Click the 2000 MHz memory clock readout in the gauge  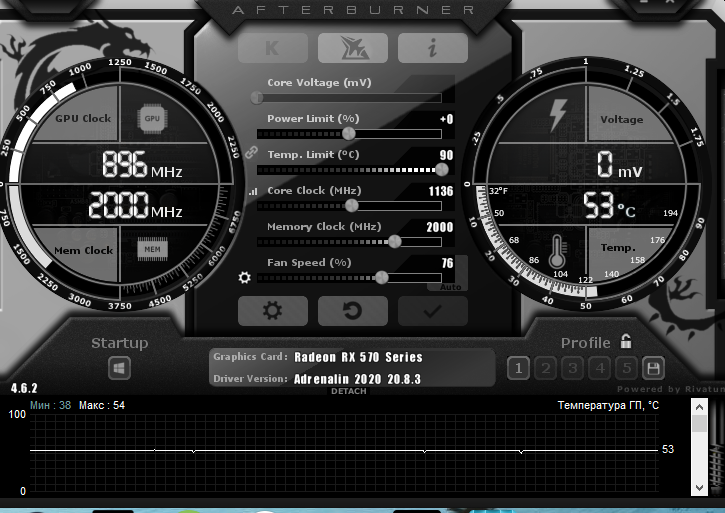click(135, 205)
